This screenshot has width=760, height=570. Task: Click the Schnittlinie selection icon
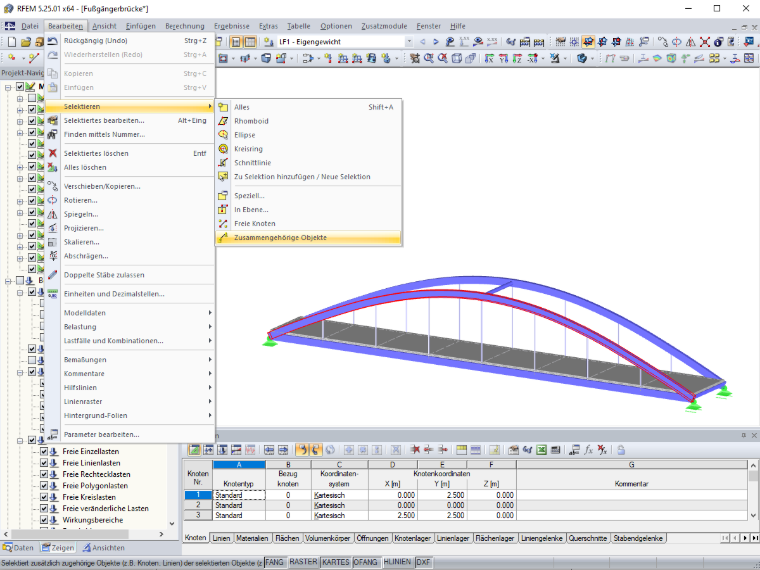pyautogui.click(x=223, y=162)
